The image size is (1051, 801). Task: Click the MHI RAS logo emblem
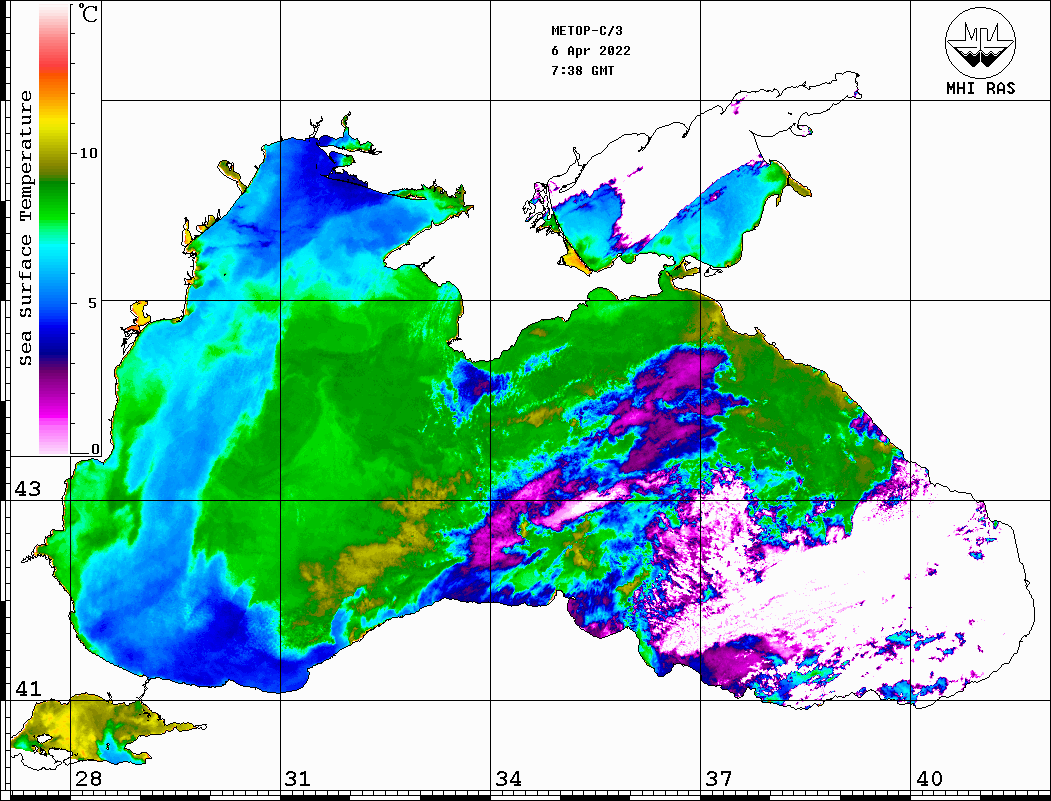[x=980, y=42]
